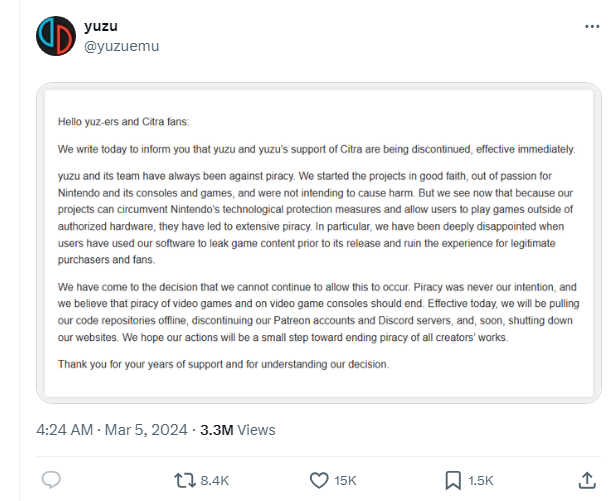Click the 15K likes count

point(345,481)
